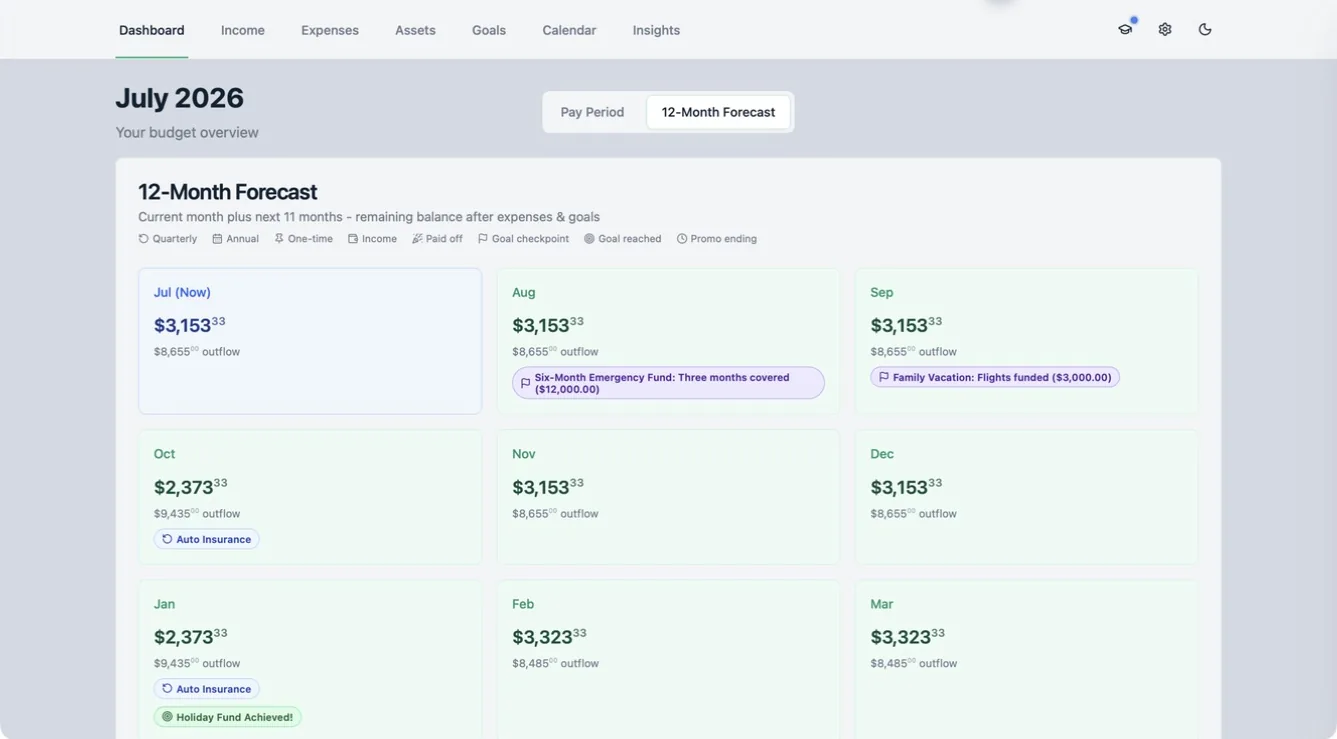
Task: Click the Your budget overview subtitle
Action: click(x=187, y=132)
